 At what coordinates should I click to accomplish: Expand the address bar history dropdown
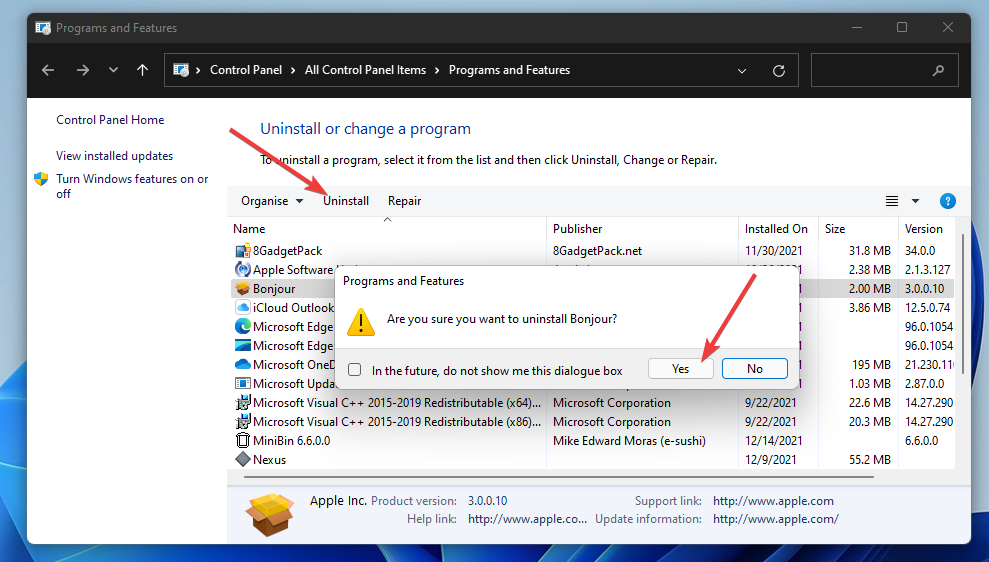[x=742, y=71]
